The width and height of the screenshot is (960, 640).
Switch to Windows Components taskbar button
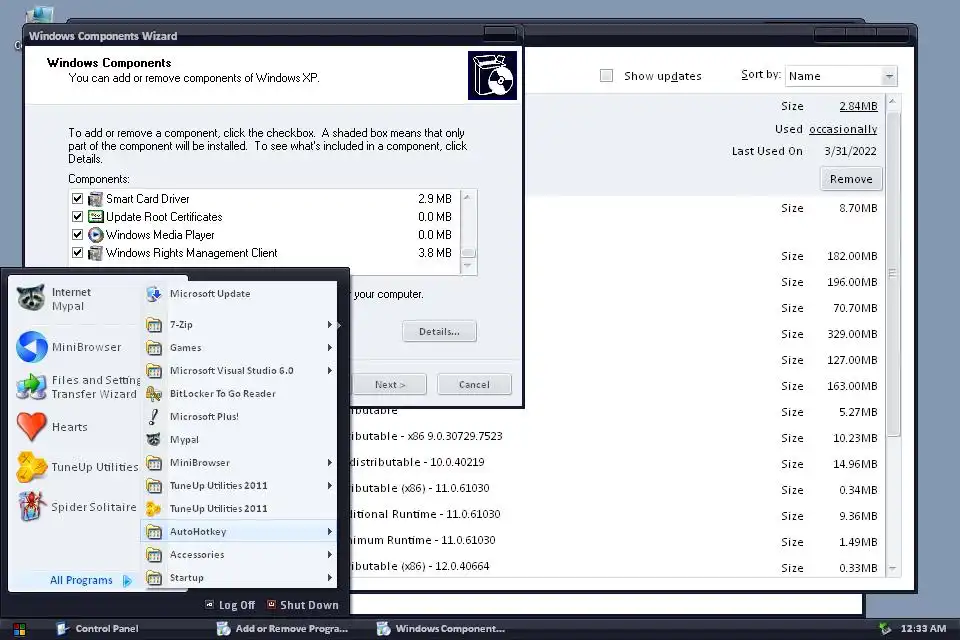[x=441, y=629]
